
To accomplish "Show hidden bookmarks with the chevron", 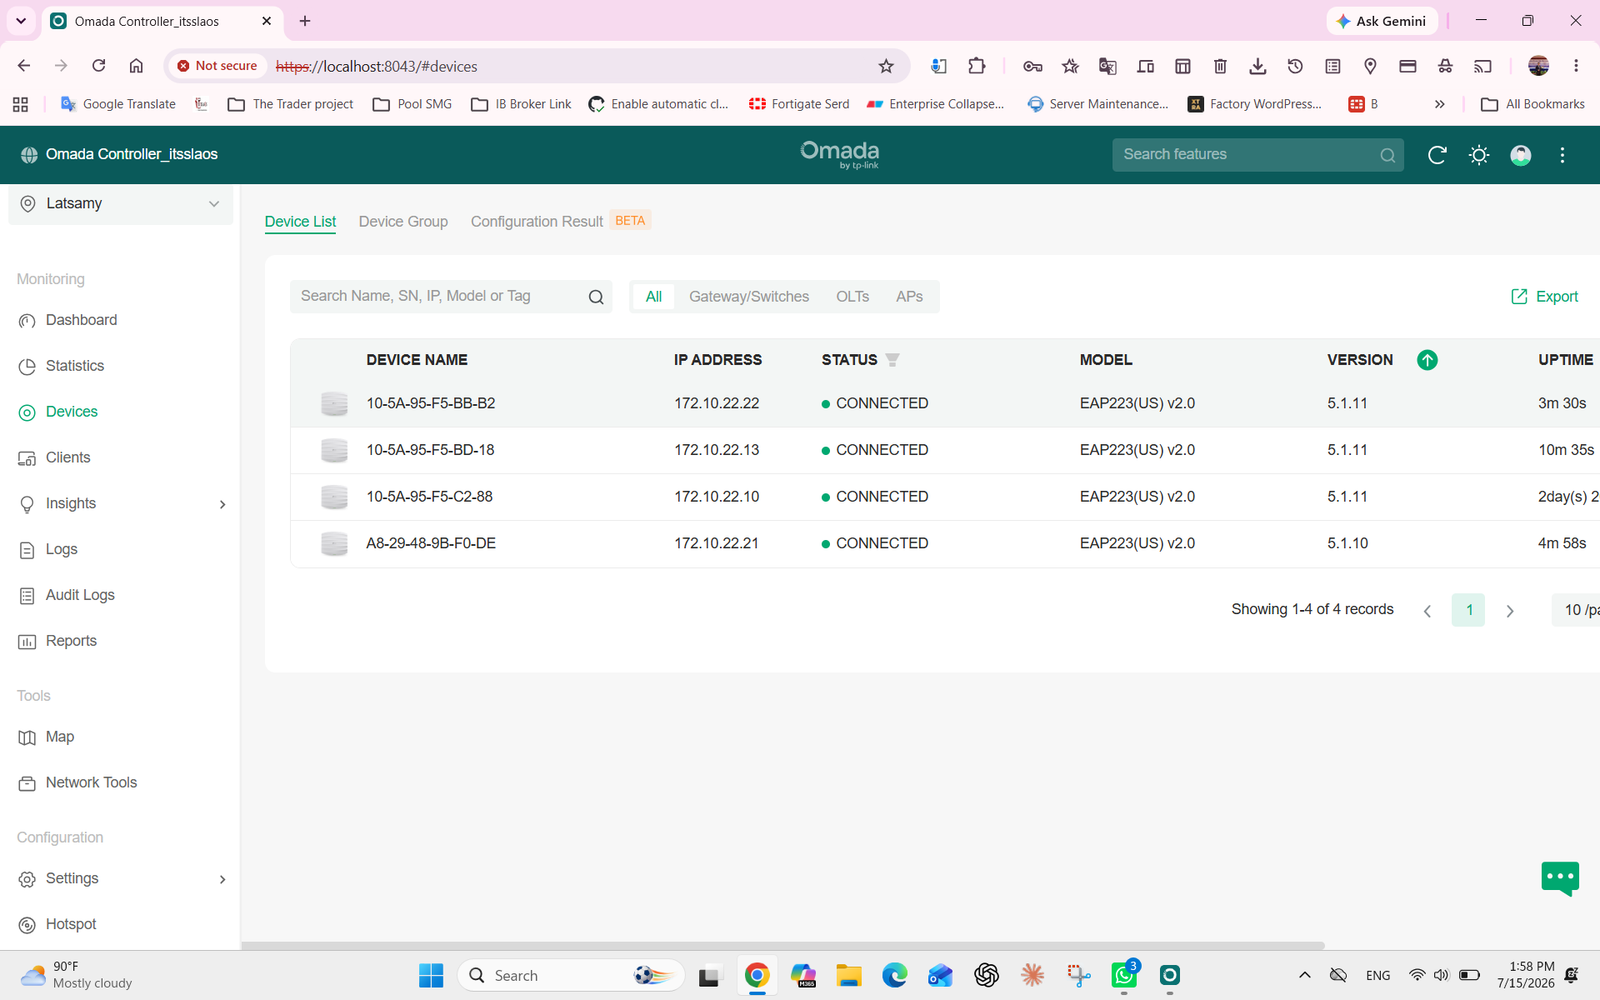I will point(1439,104).
